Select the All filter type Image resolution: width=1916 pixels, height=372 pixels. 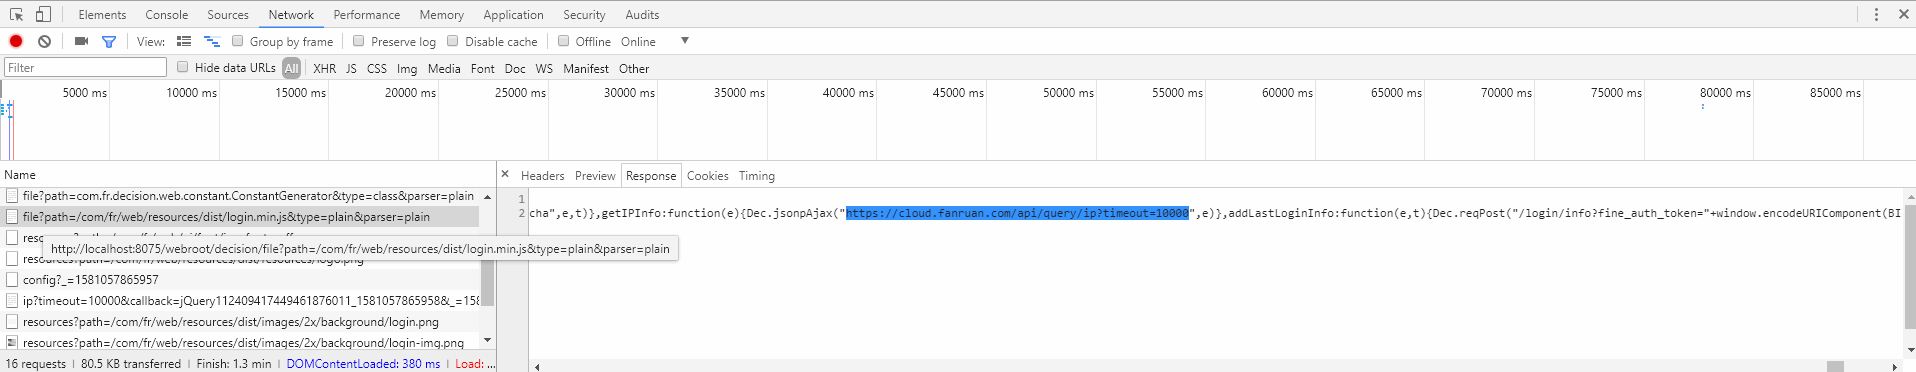click(291, 68)
